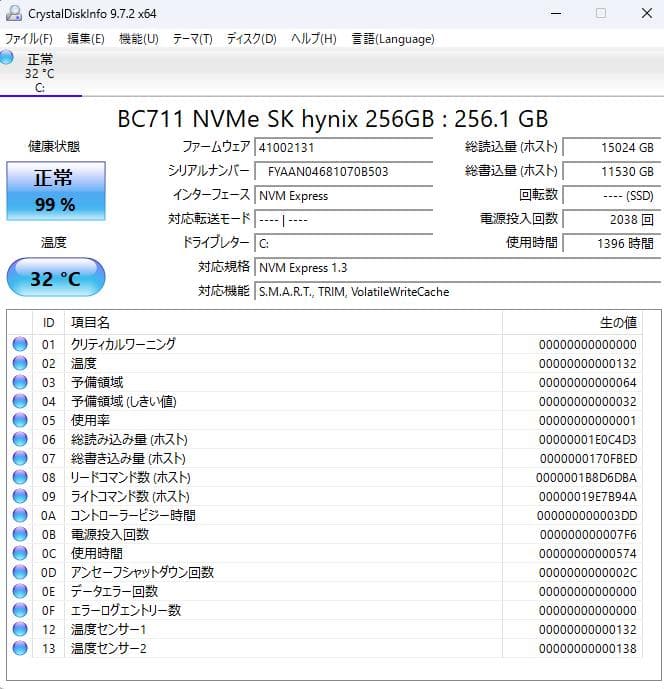Viewport: 664px width, 689px height.
Task: Click status orb for 0B 電源投入回数 row
Action: [x=20, y=534]
